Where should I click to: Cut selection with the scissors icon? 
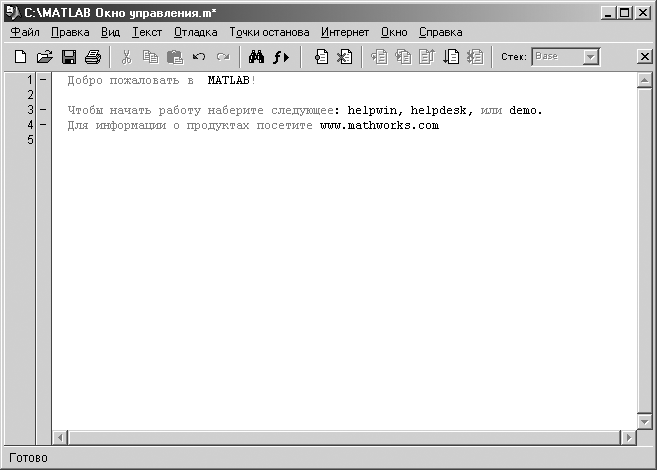[x=126, y=57]
